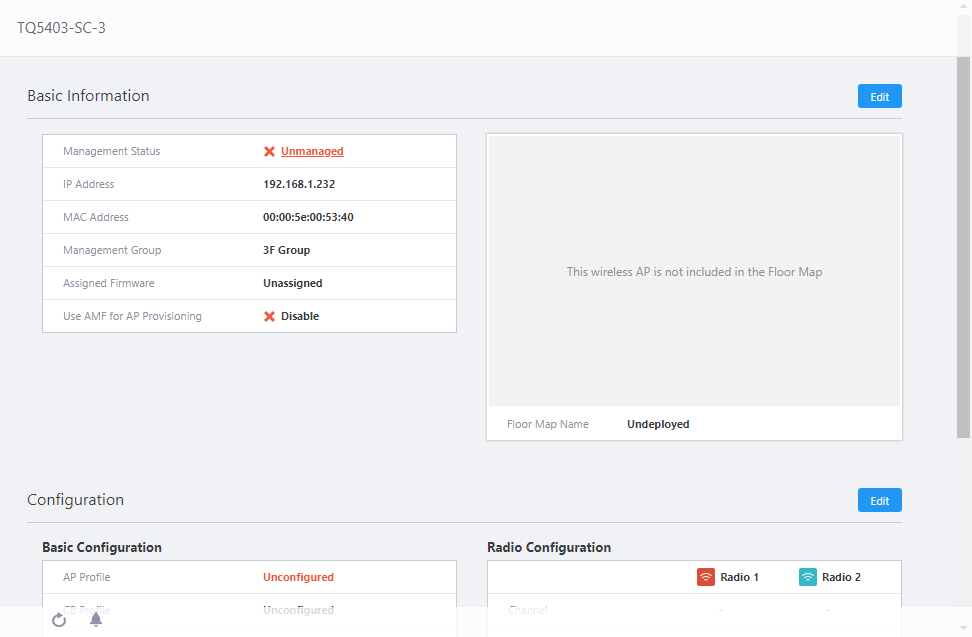Click the Basic Configuration heading

pos(101,547)
